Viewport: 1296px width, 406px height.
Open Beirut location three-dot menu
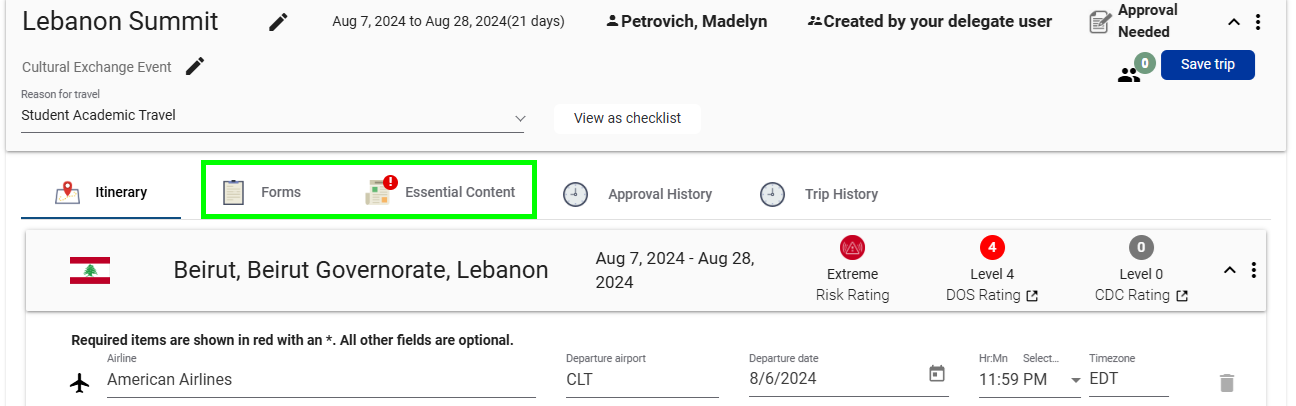pyautogui.click(x=1254, y=270)
